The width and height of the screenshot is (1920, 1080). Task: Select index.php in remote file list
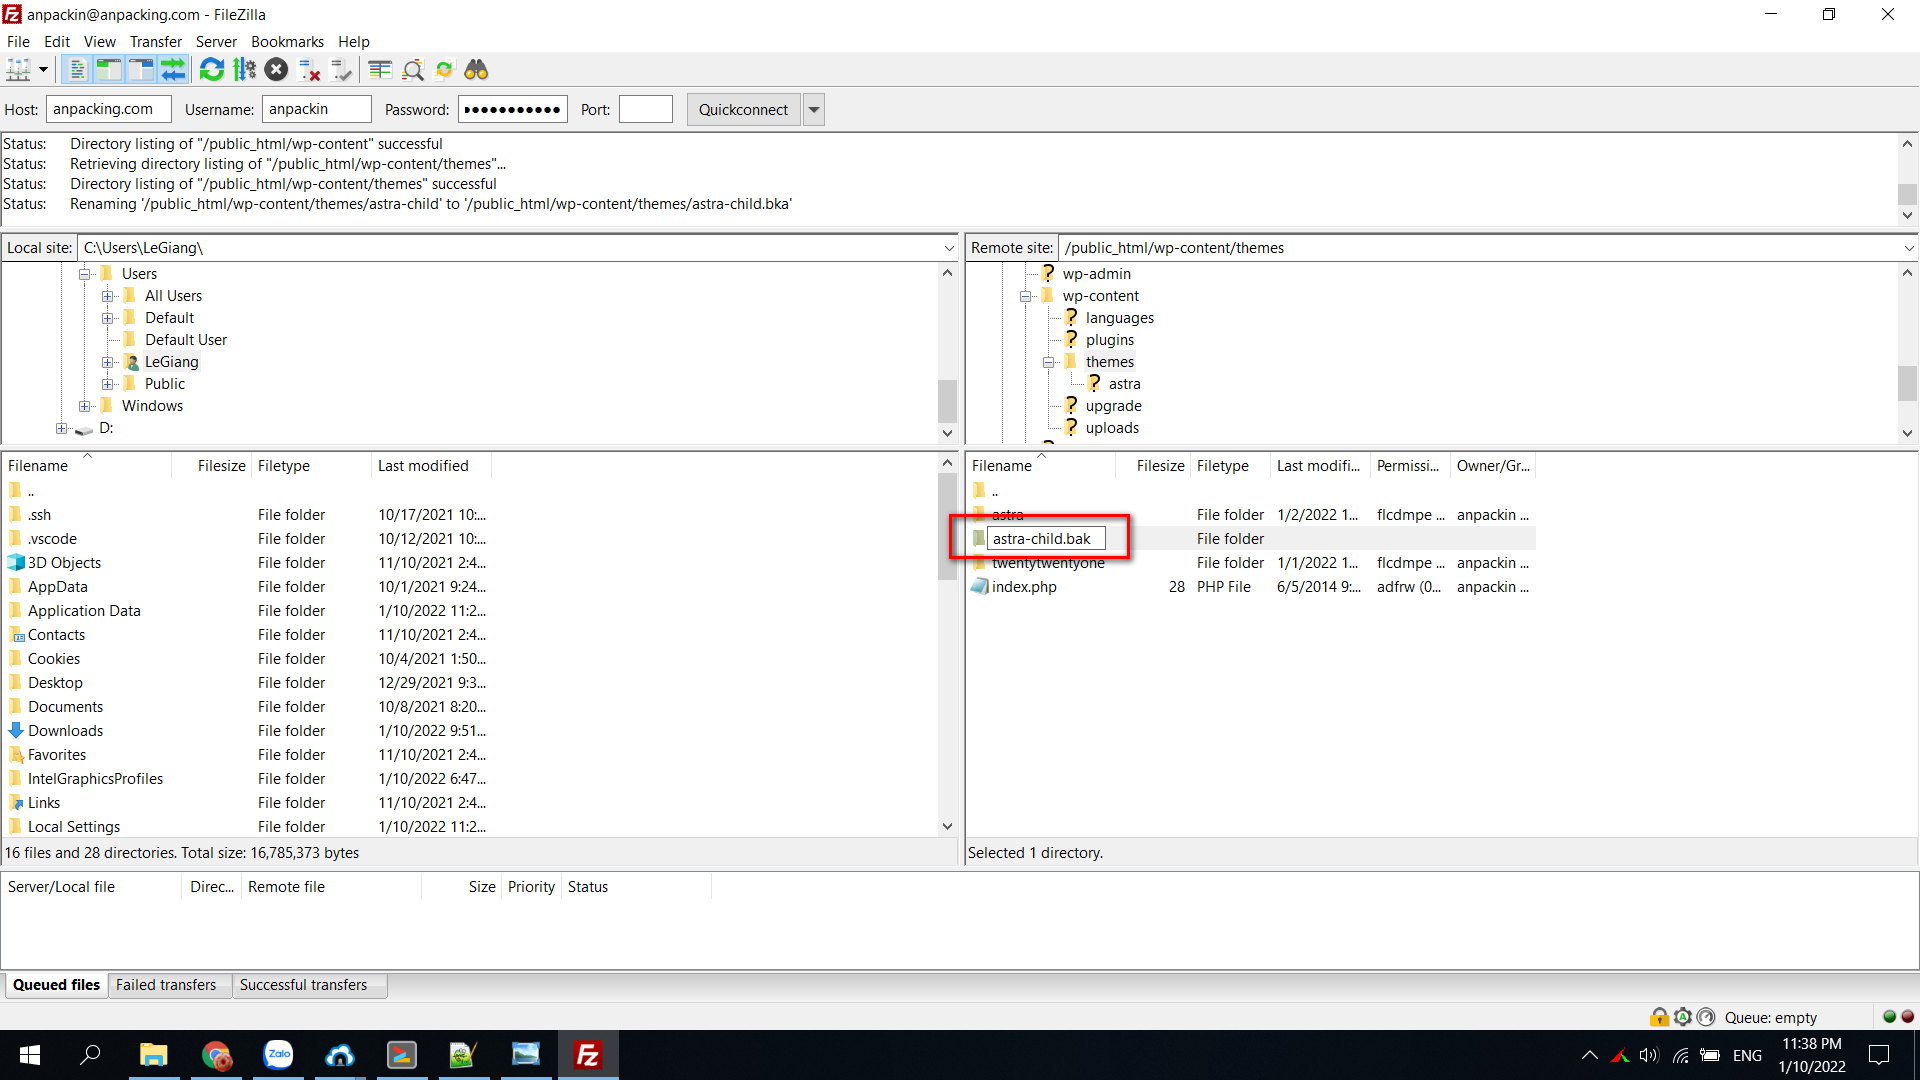[1024, 587]
